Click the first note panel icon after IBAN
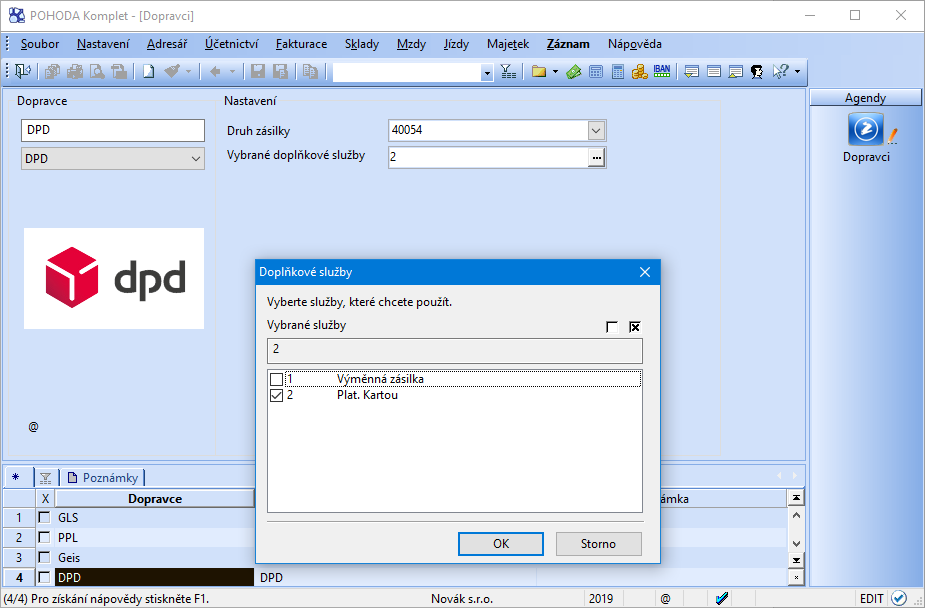925x608 pixels. click(x=691, y=72)
